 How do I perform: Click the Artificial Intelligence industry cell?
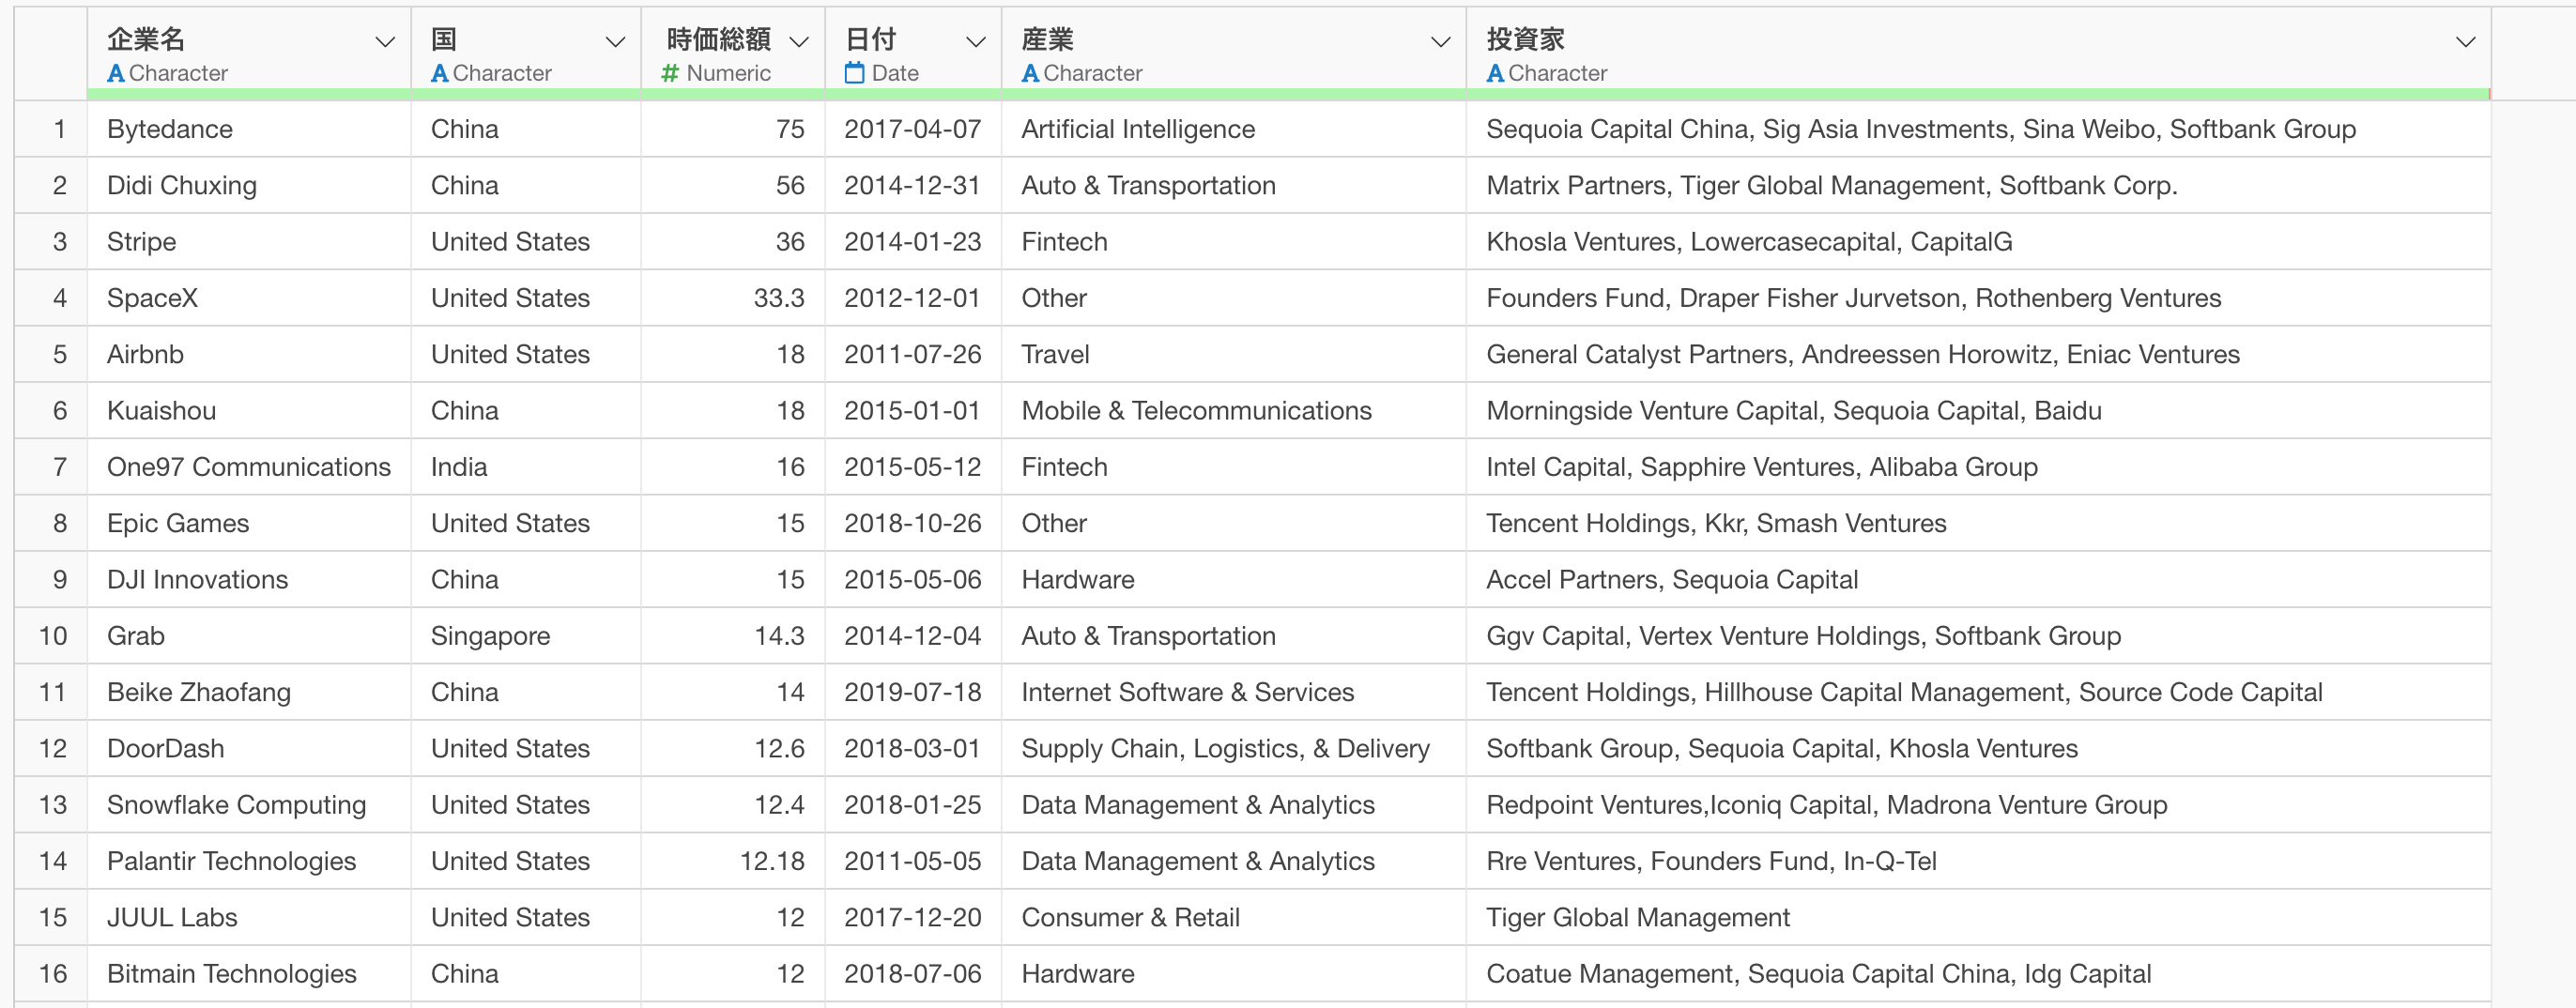point(1234,129)
